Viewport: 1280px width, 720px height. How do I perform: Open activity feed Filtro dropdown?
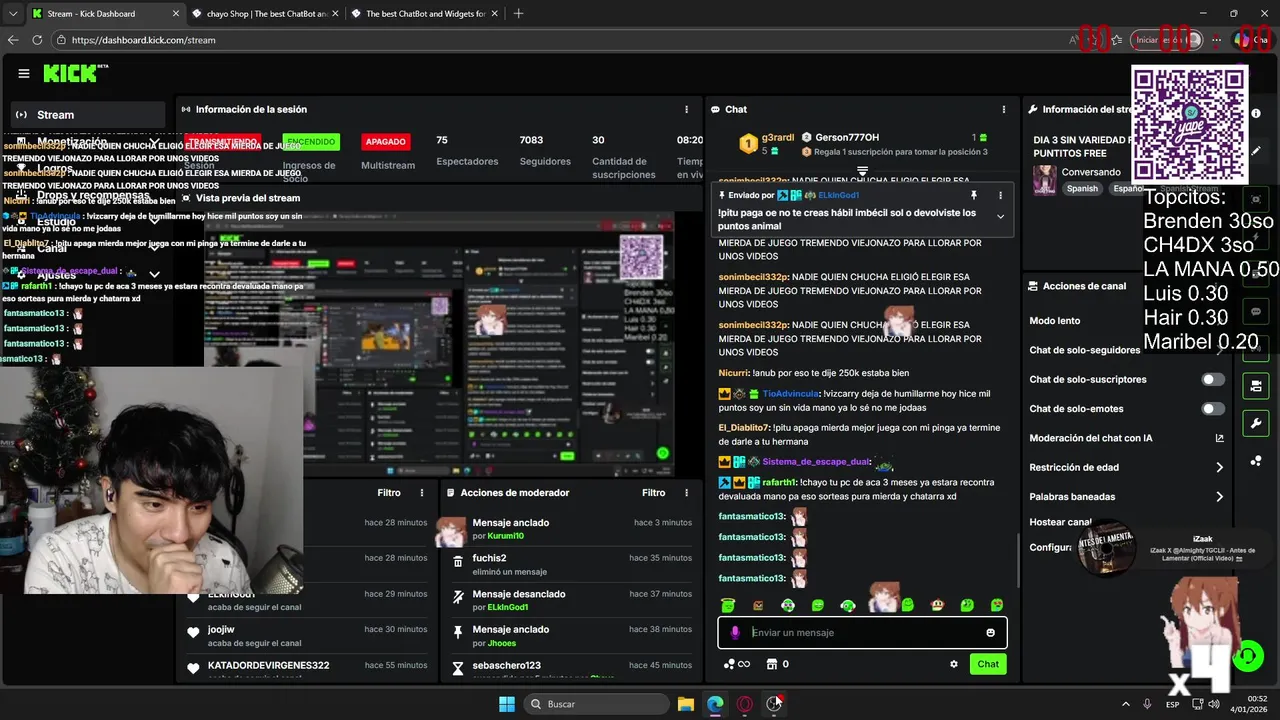pyautogui.click(x=389, y=492)
